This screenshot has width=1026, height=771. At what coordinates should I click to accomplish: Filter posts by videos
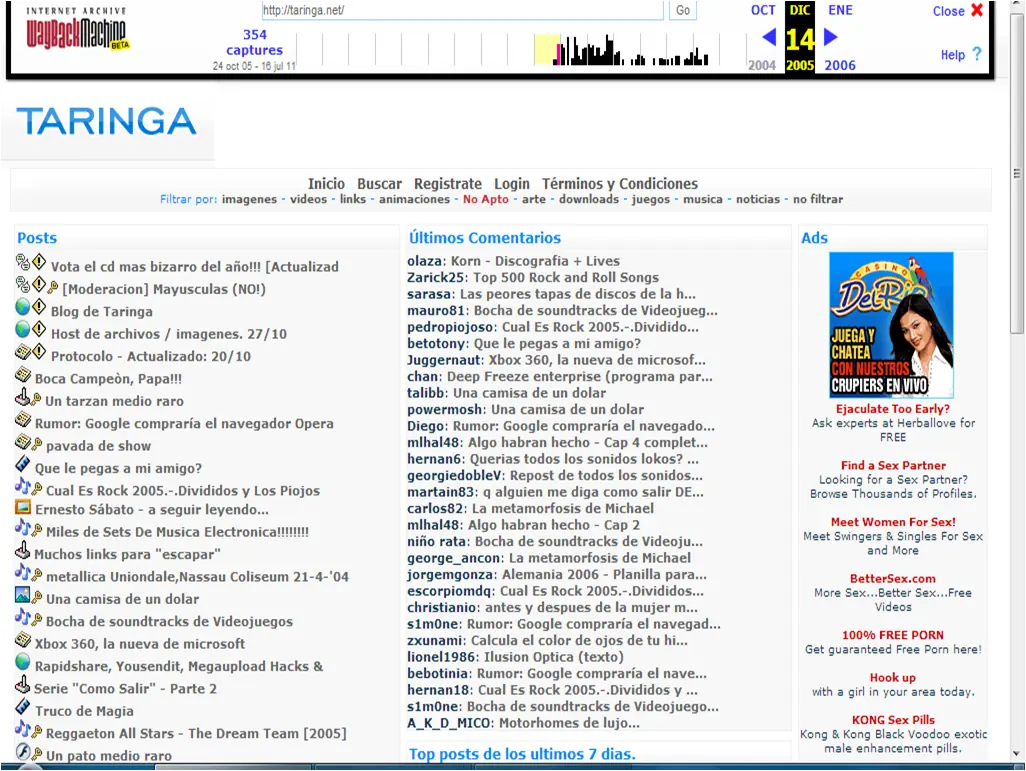coord(308,199)
